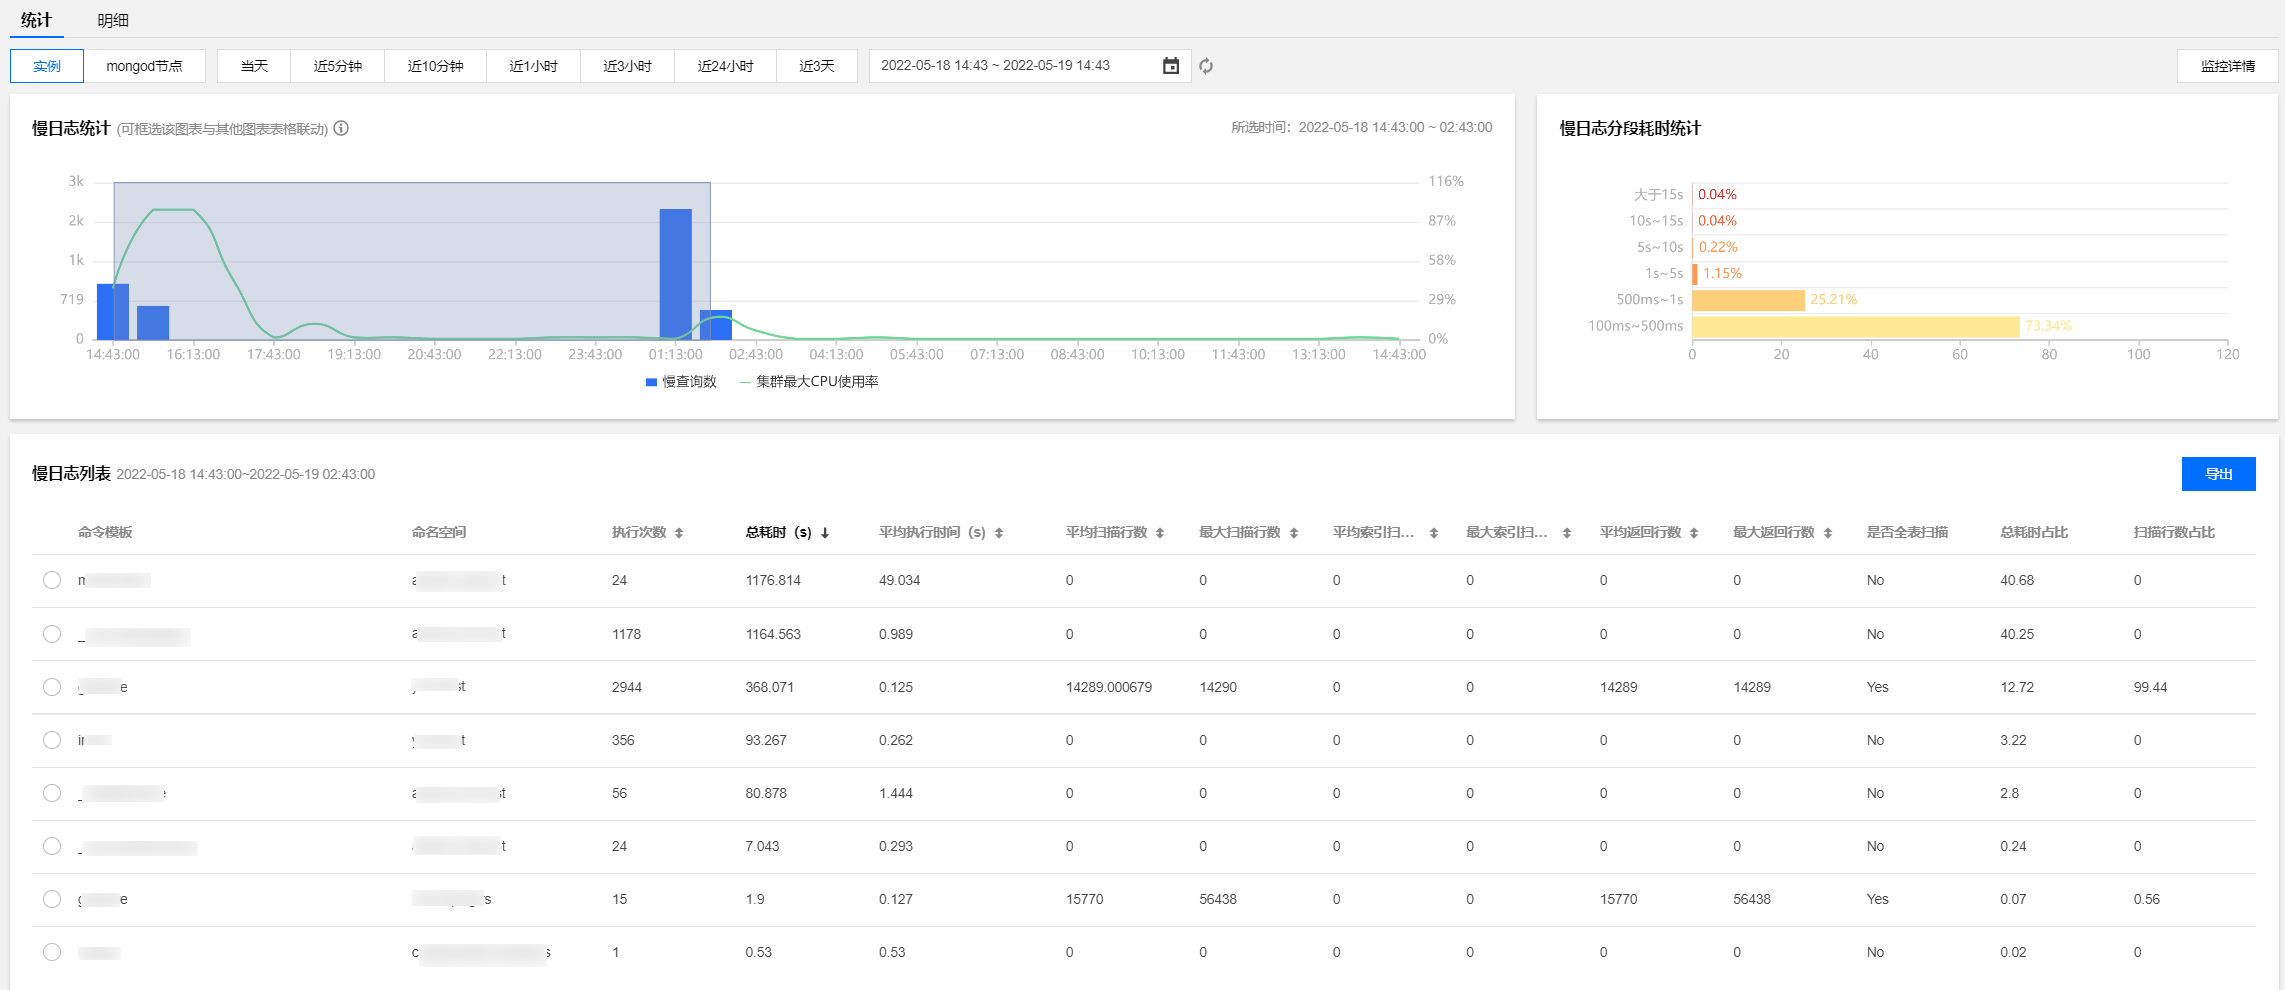The width and height of the screenshot is (2285, 990).
Task: Sort by 平均返回行数 column arrows
Action: [x=1694, y=533]
